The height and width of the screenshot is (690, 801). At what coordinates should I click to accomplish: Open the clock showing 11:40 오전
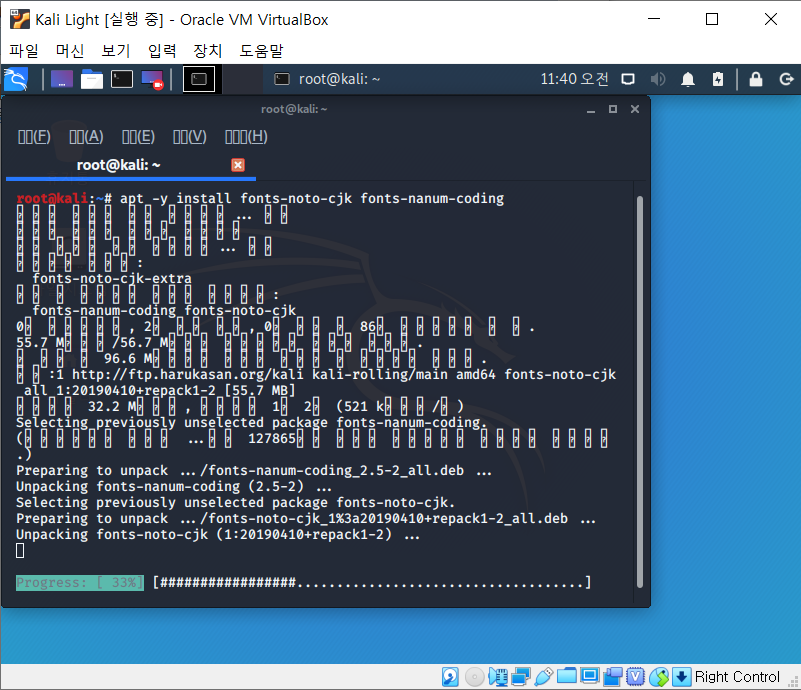pos(574,79)
